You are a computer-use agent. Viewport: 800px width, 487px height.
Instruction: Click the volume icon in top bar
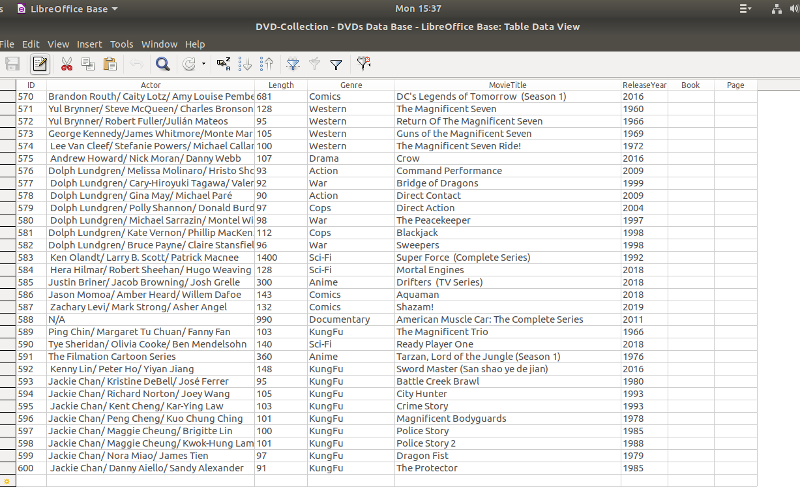794,9
